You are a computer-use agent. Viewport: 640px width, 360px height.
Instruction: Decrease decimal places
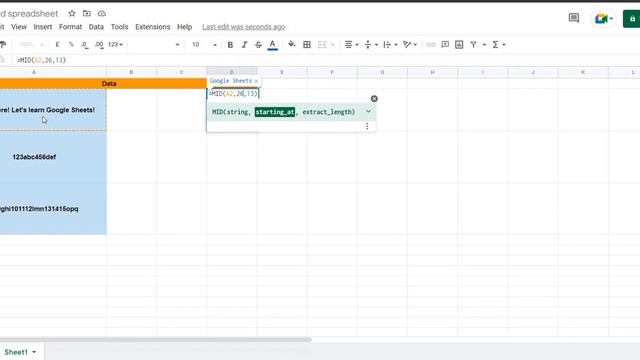click(x=84, y=44)
